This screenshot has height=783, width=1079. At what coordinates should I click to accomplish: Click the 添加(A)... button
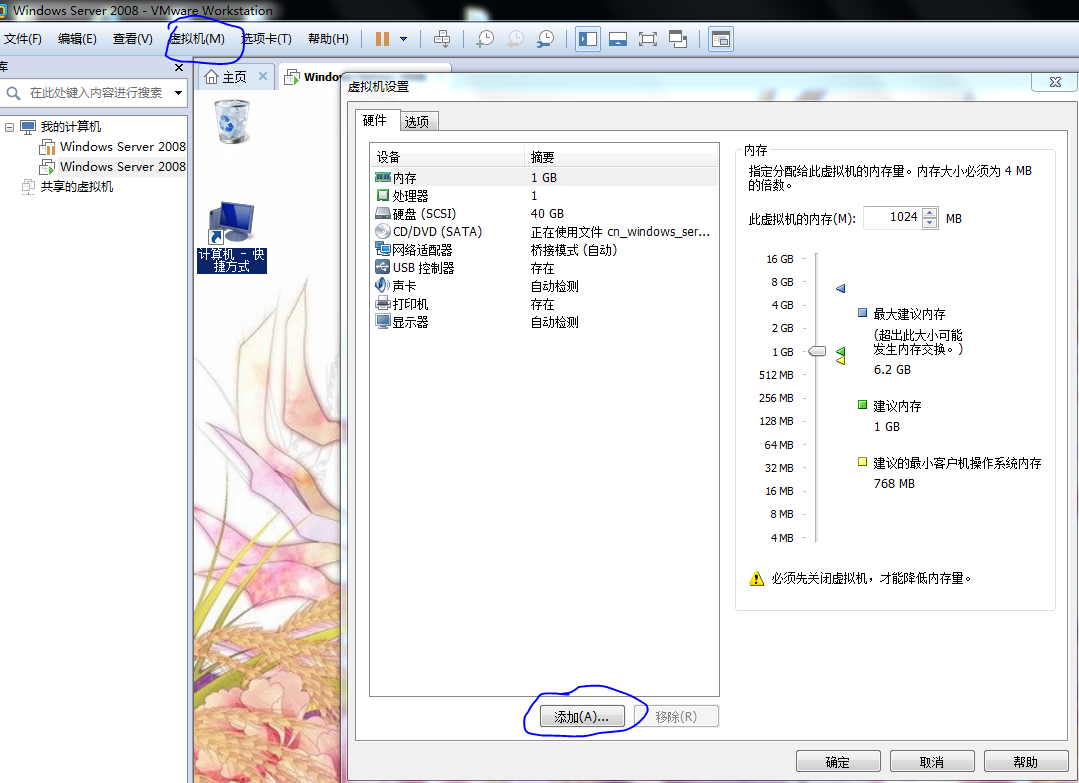[582, 717]
